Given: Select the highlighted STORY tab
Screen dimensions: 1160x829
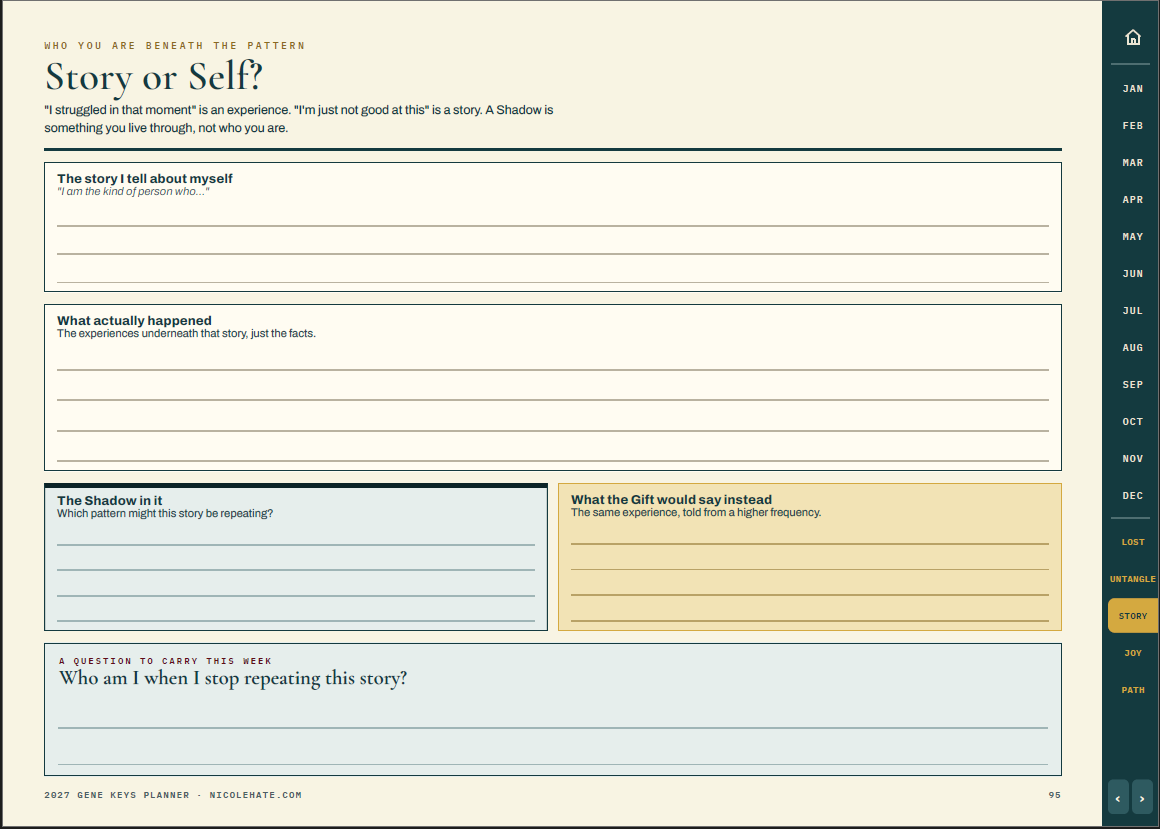Looking at the screenshot, I should pyautogui.click(x=1133, y=616).
